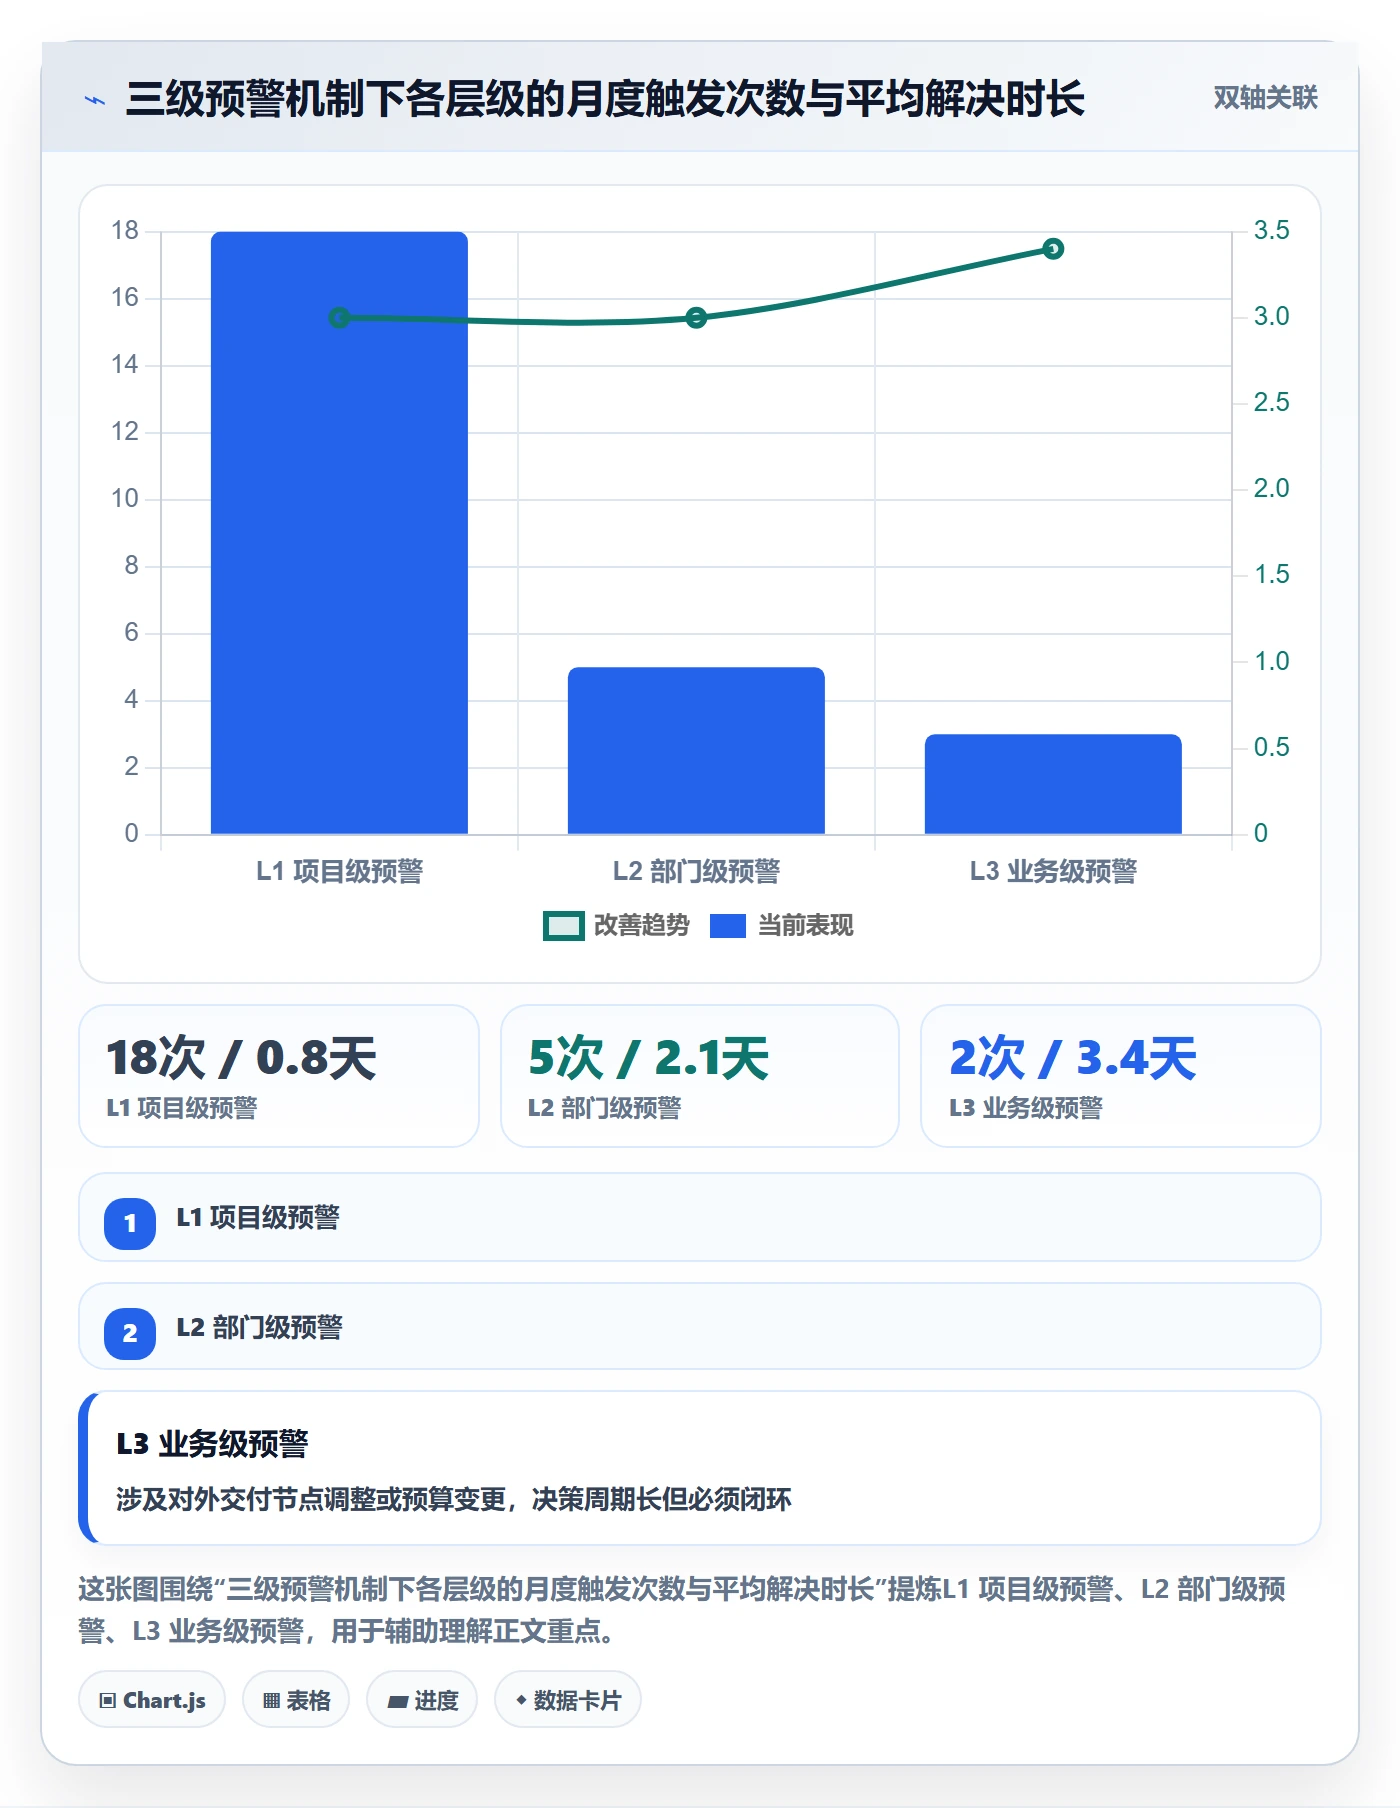
Task: Select the 18次 / 0.8天 stat card
Action: (279, 1076)
